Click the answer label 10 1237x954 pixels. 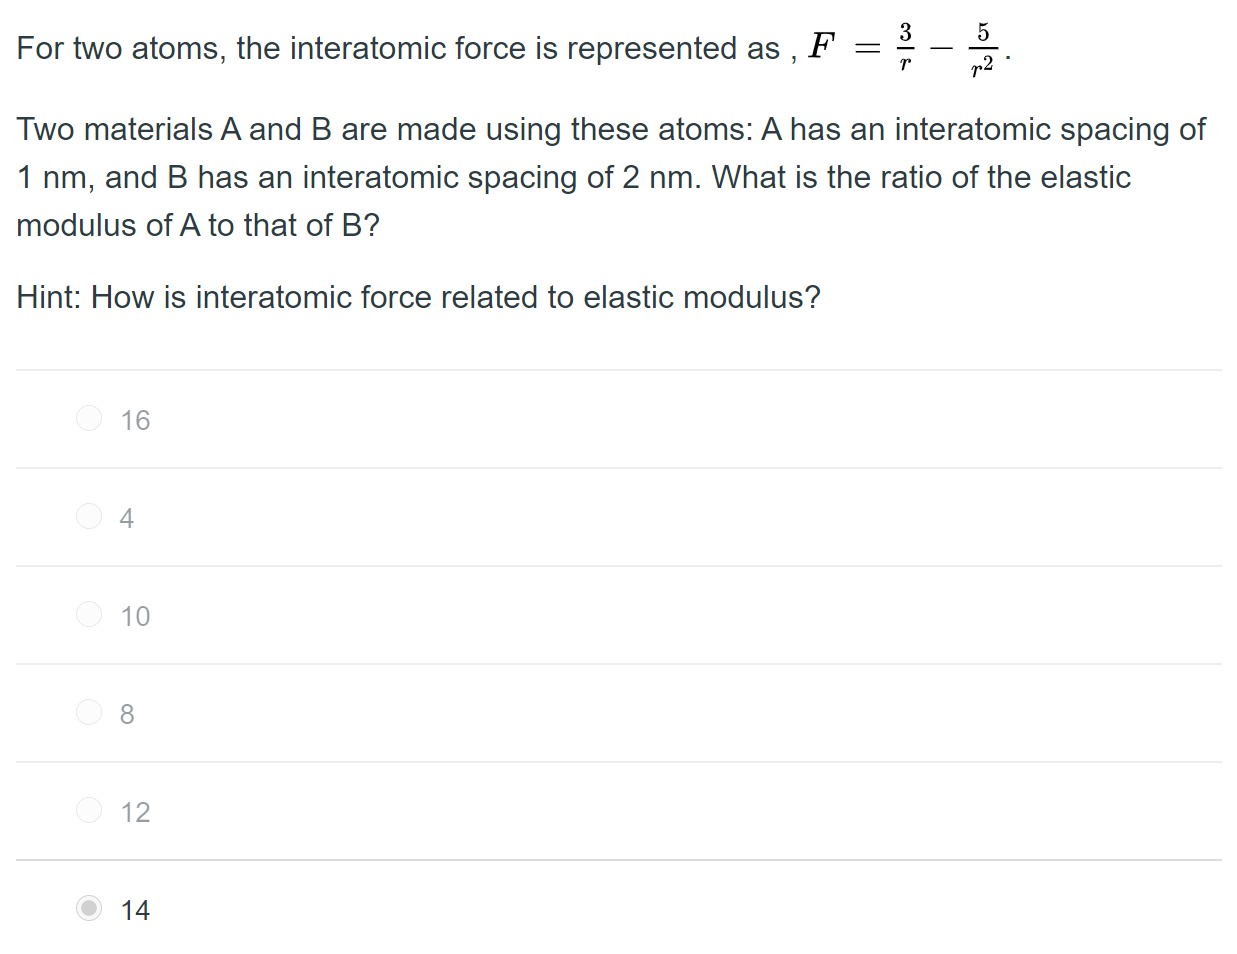pyautogui.click(x=135, y=616)
